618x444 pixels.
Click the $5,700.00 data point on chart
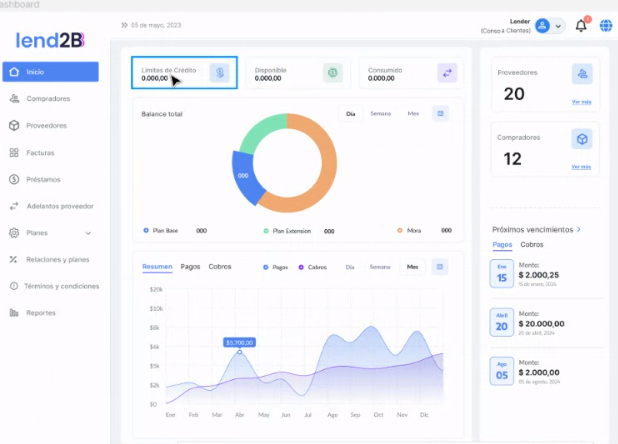click(x=239, y=352)
